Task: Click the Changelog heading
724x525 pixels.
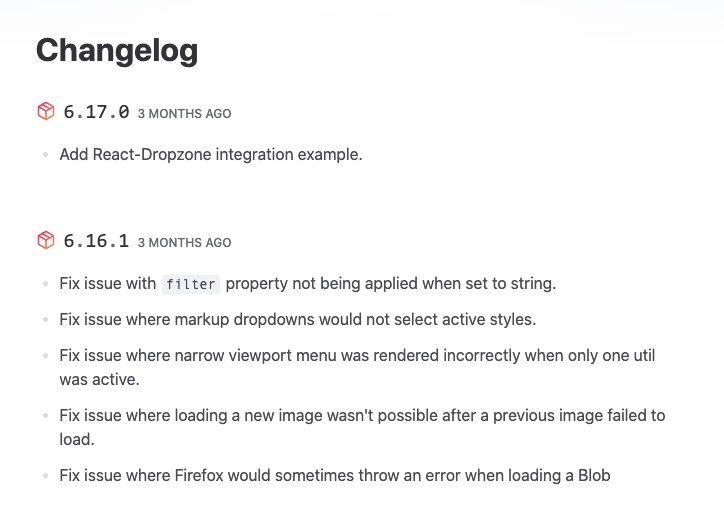Action: pos(117,51)
